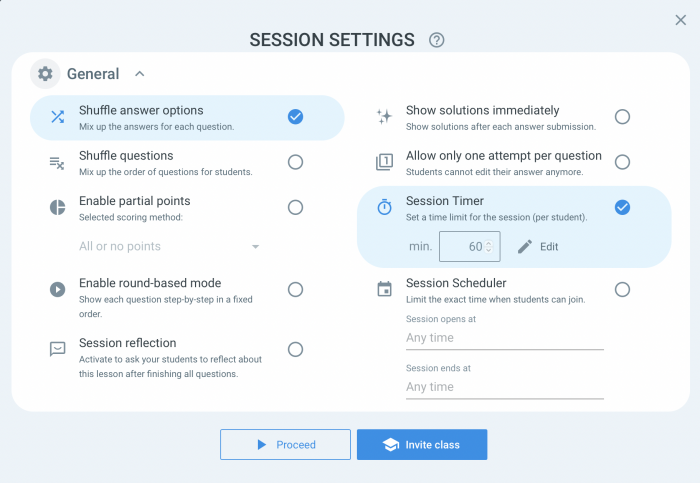Collapse the General section chevron
Screen dimensions: 700x483
[140, 74]
